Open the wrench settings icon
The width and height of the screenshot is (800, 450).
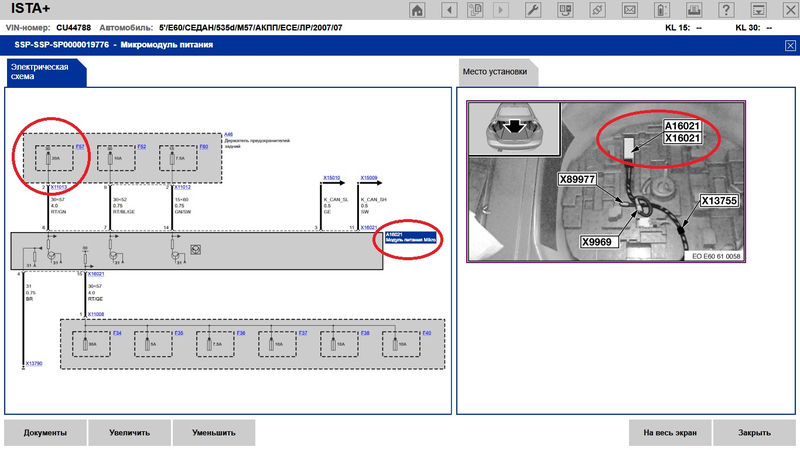click(533, 10)
